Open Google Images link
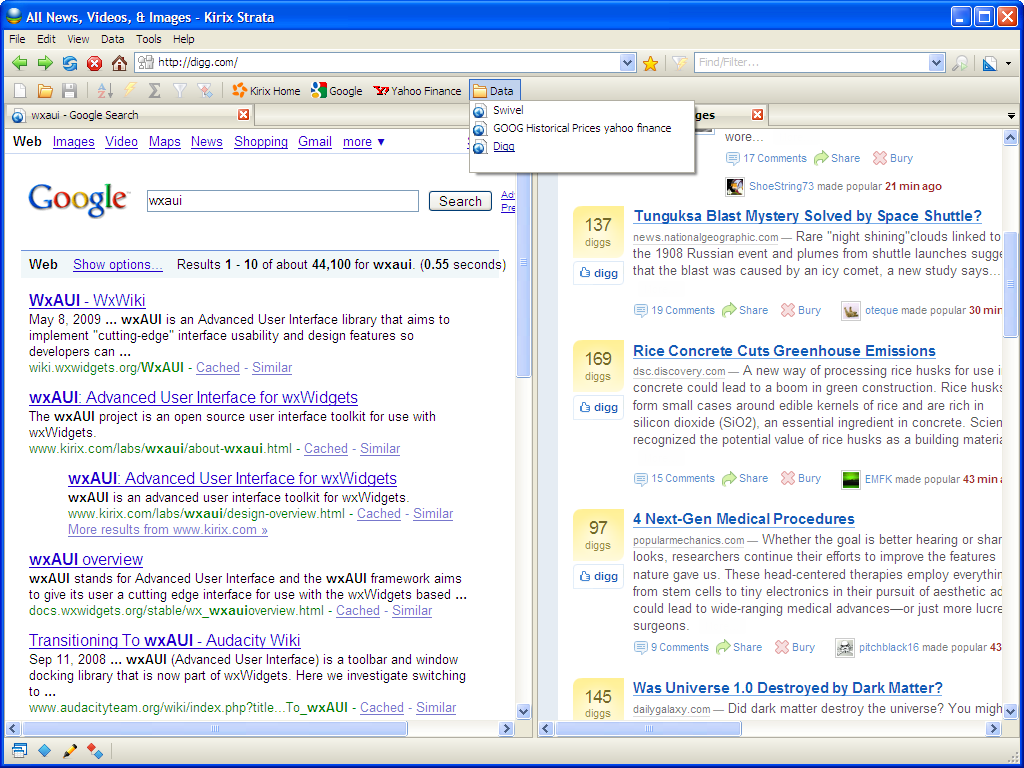Screen dimensions: 1024x768 tap(74, 142)
